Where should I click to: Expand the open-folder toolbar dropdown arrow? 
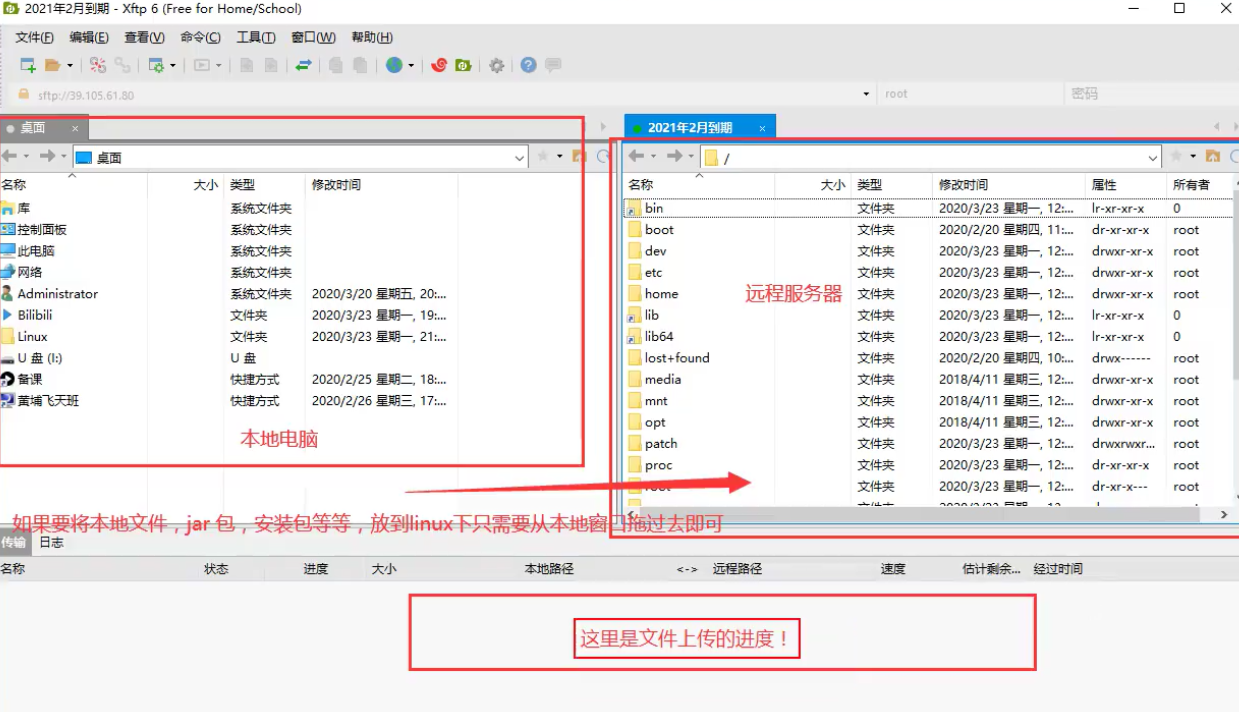point(67,66)
